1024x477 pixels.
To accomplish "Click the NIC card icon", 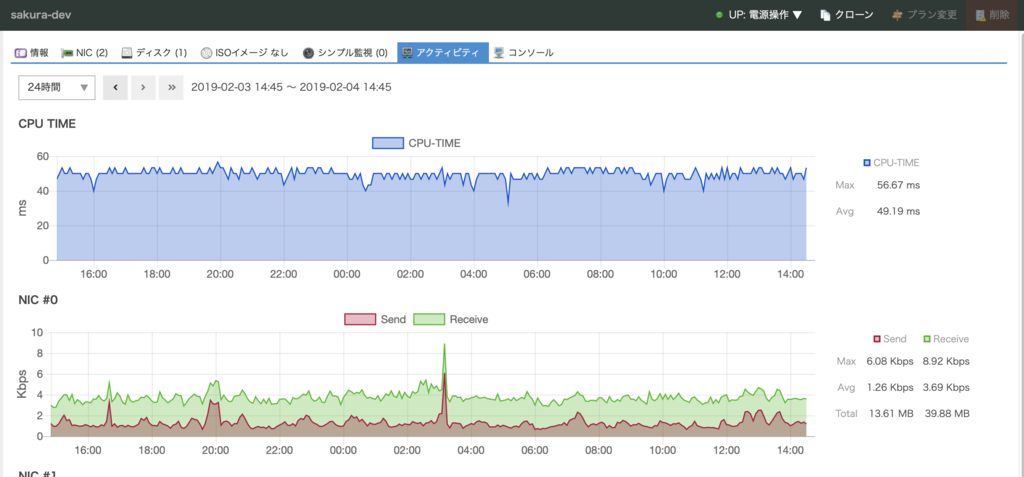I will [67, 53].
